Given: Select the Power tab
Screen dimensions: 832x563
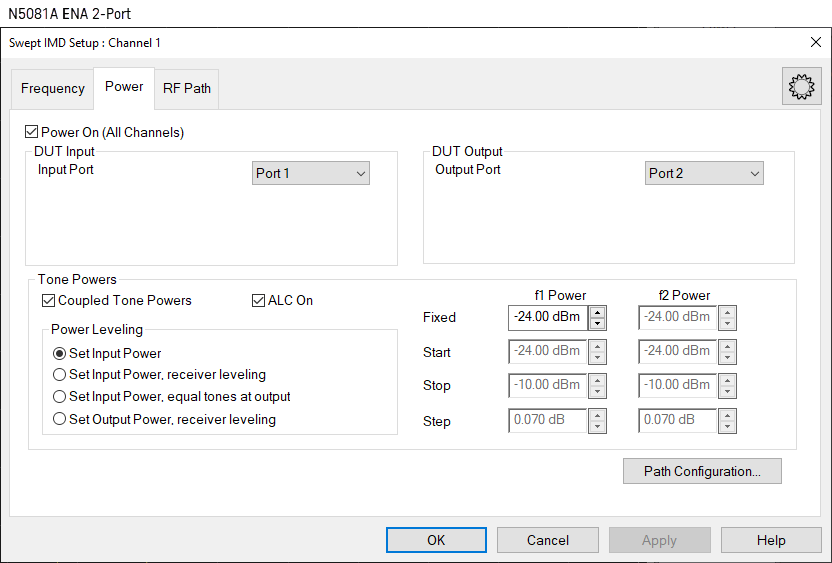Looking at the screenshot, I should coord(124,86).
